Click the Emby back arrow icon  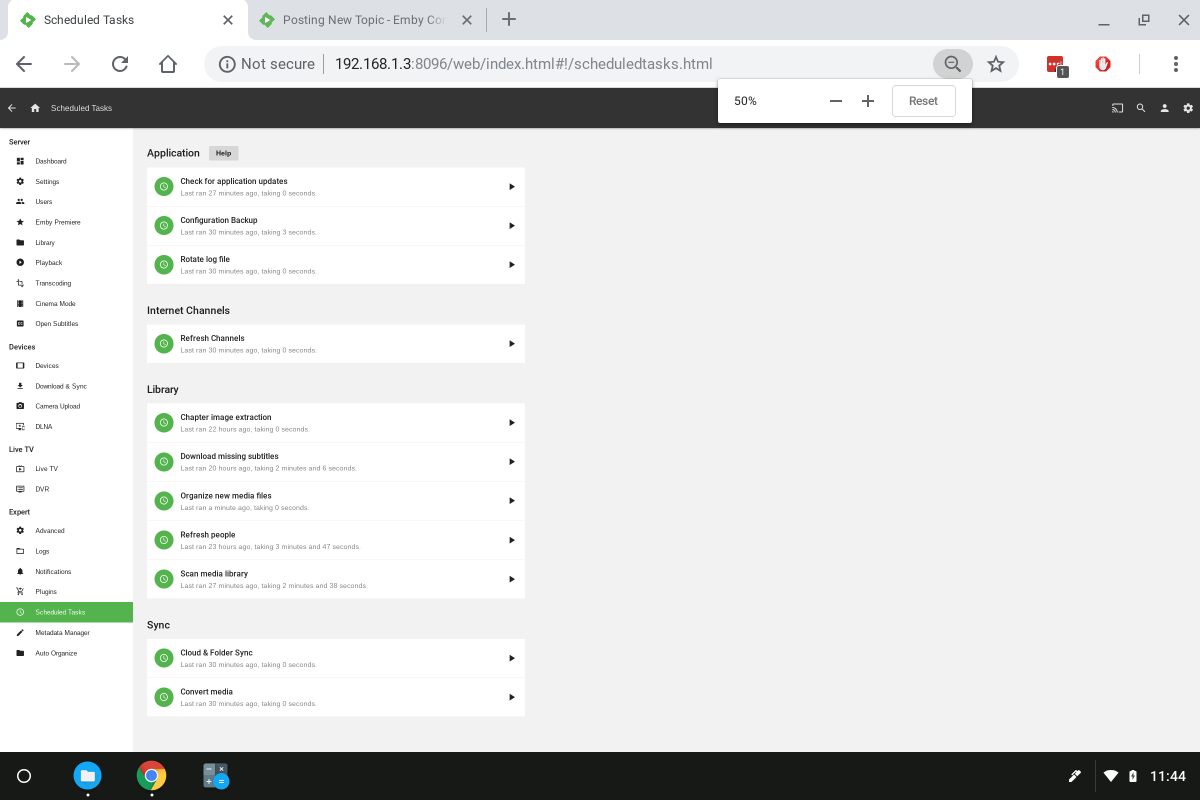click(x=12, y=108)
